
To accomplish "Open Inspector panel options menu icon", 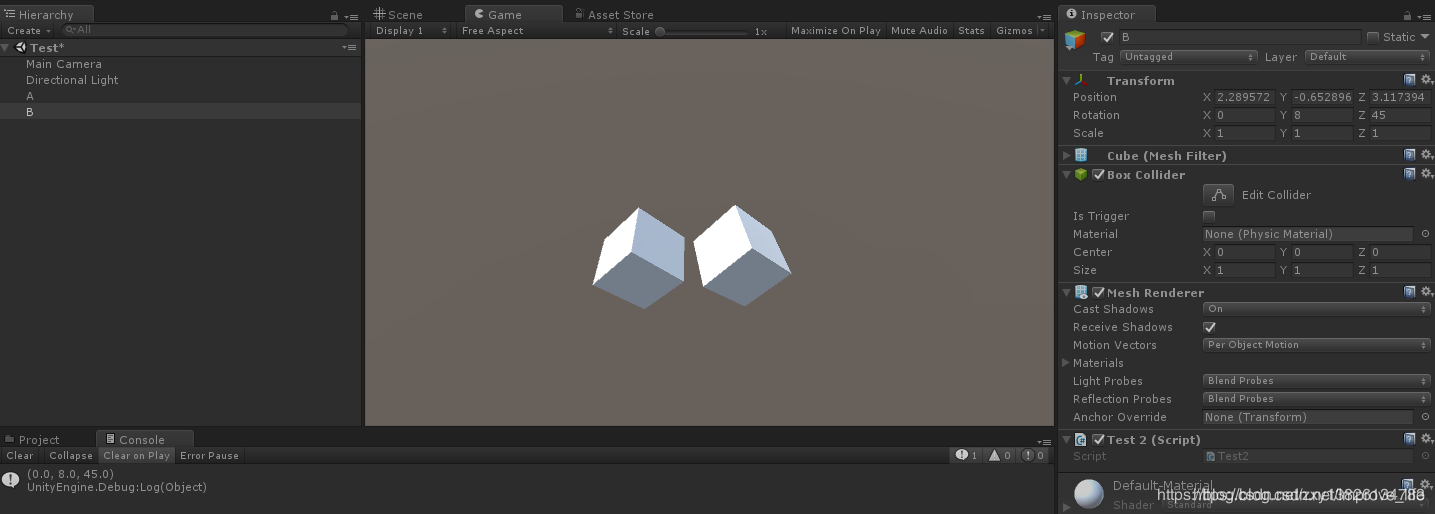I will (x=1424, y=17).
